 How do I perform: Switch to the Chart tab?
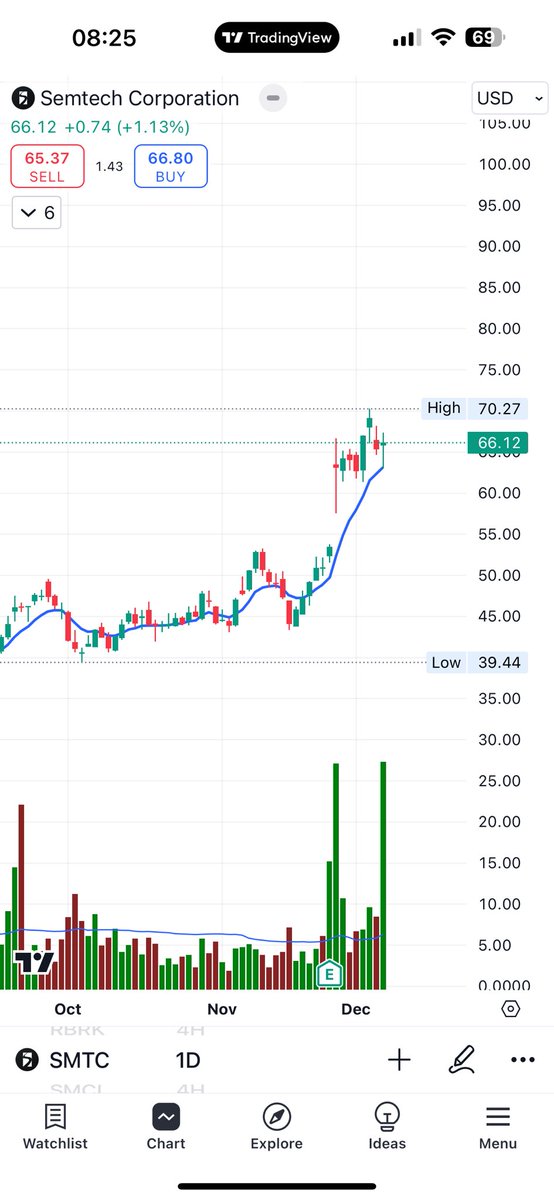tap(166, 1127)
